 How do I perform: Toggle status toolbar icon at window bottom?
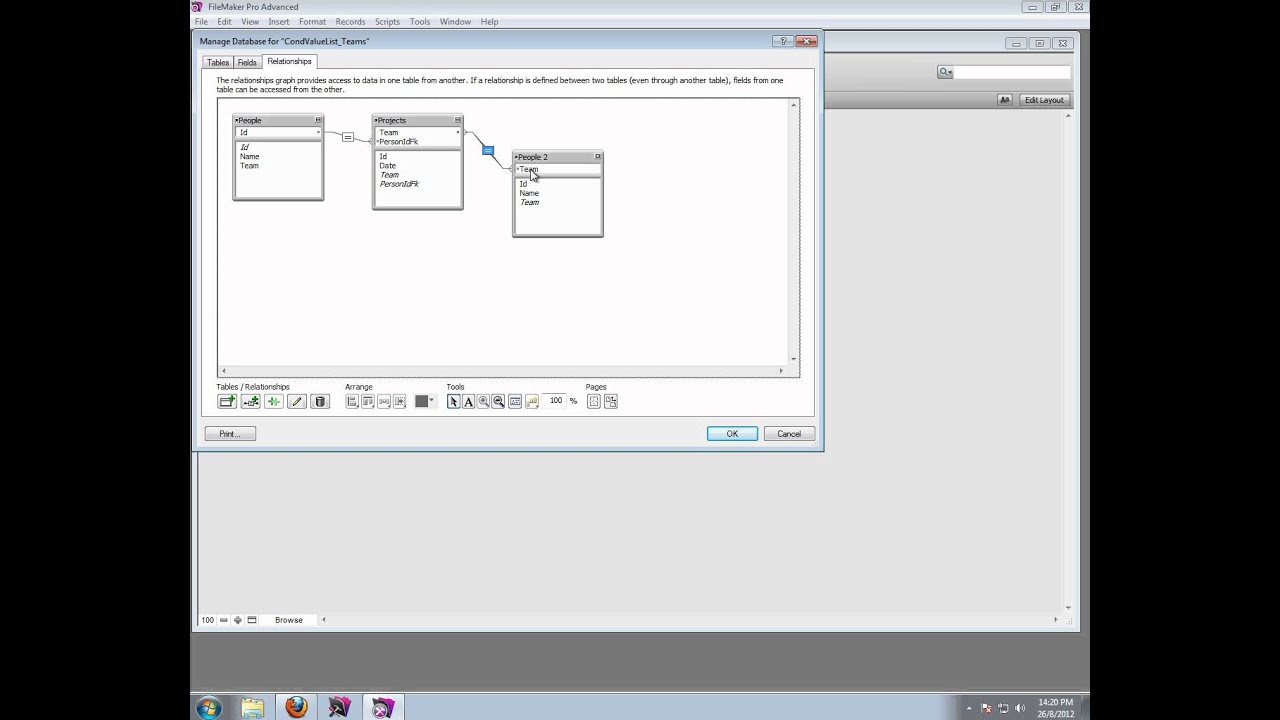point(252,620)
